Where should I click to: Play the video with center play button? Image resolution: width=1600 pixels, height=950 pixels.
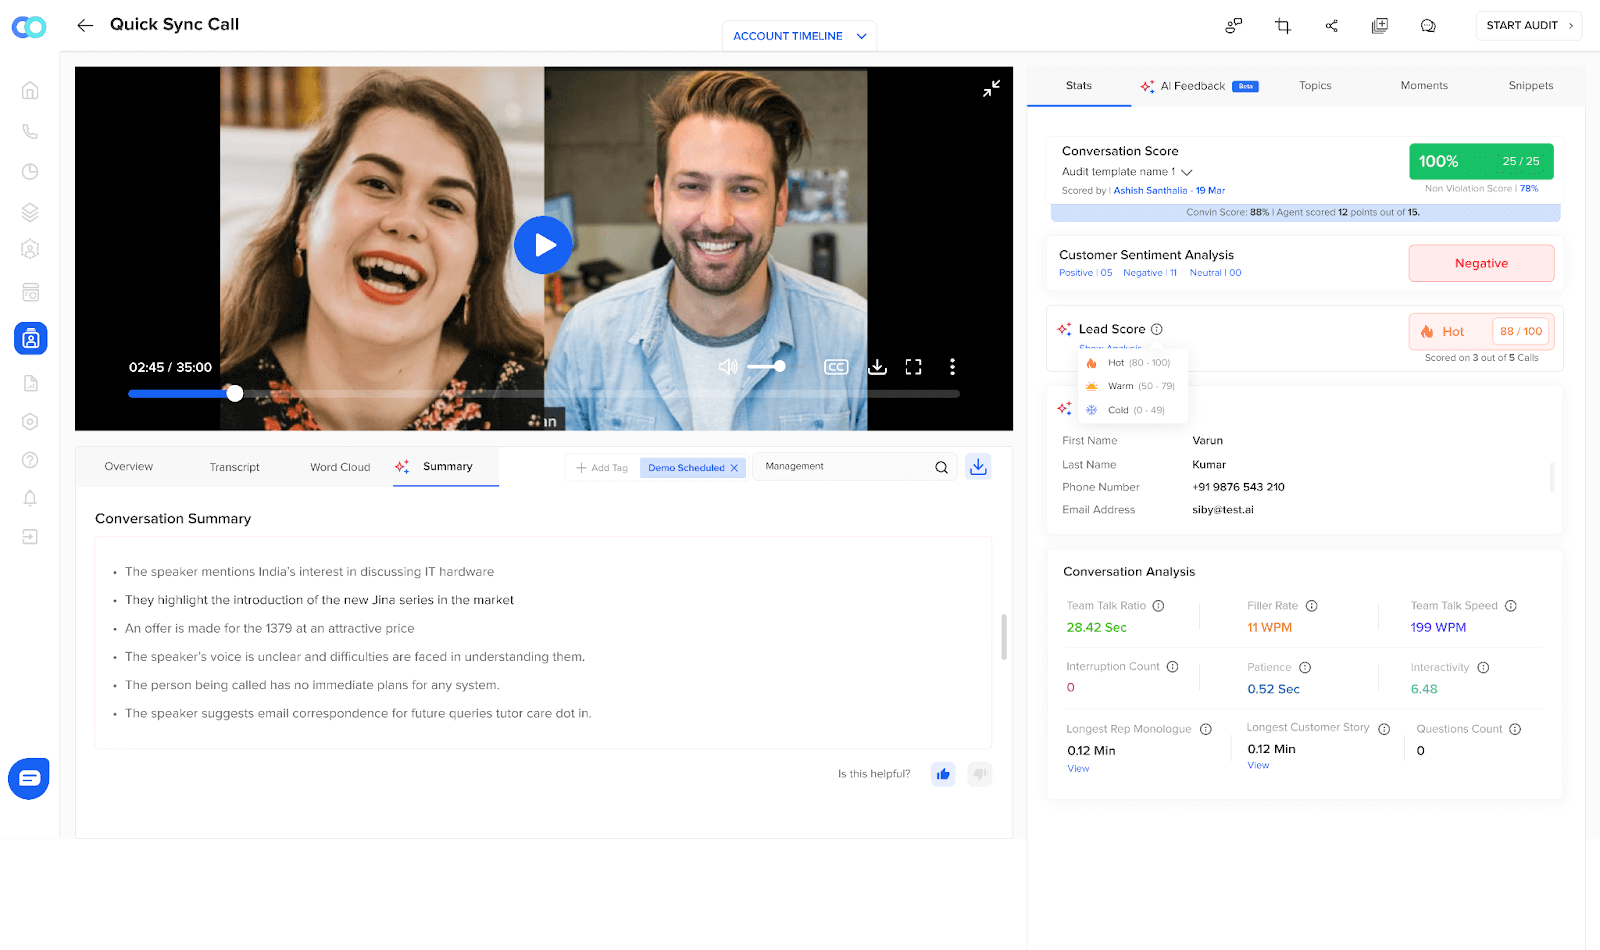(x=543, y=245)
